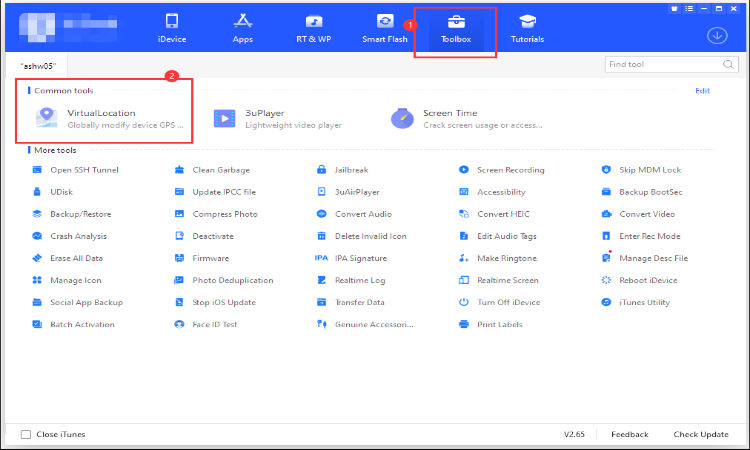Open the Tutorials tab
The image size is (750, 450).
coord(527,30)
